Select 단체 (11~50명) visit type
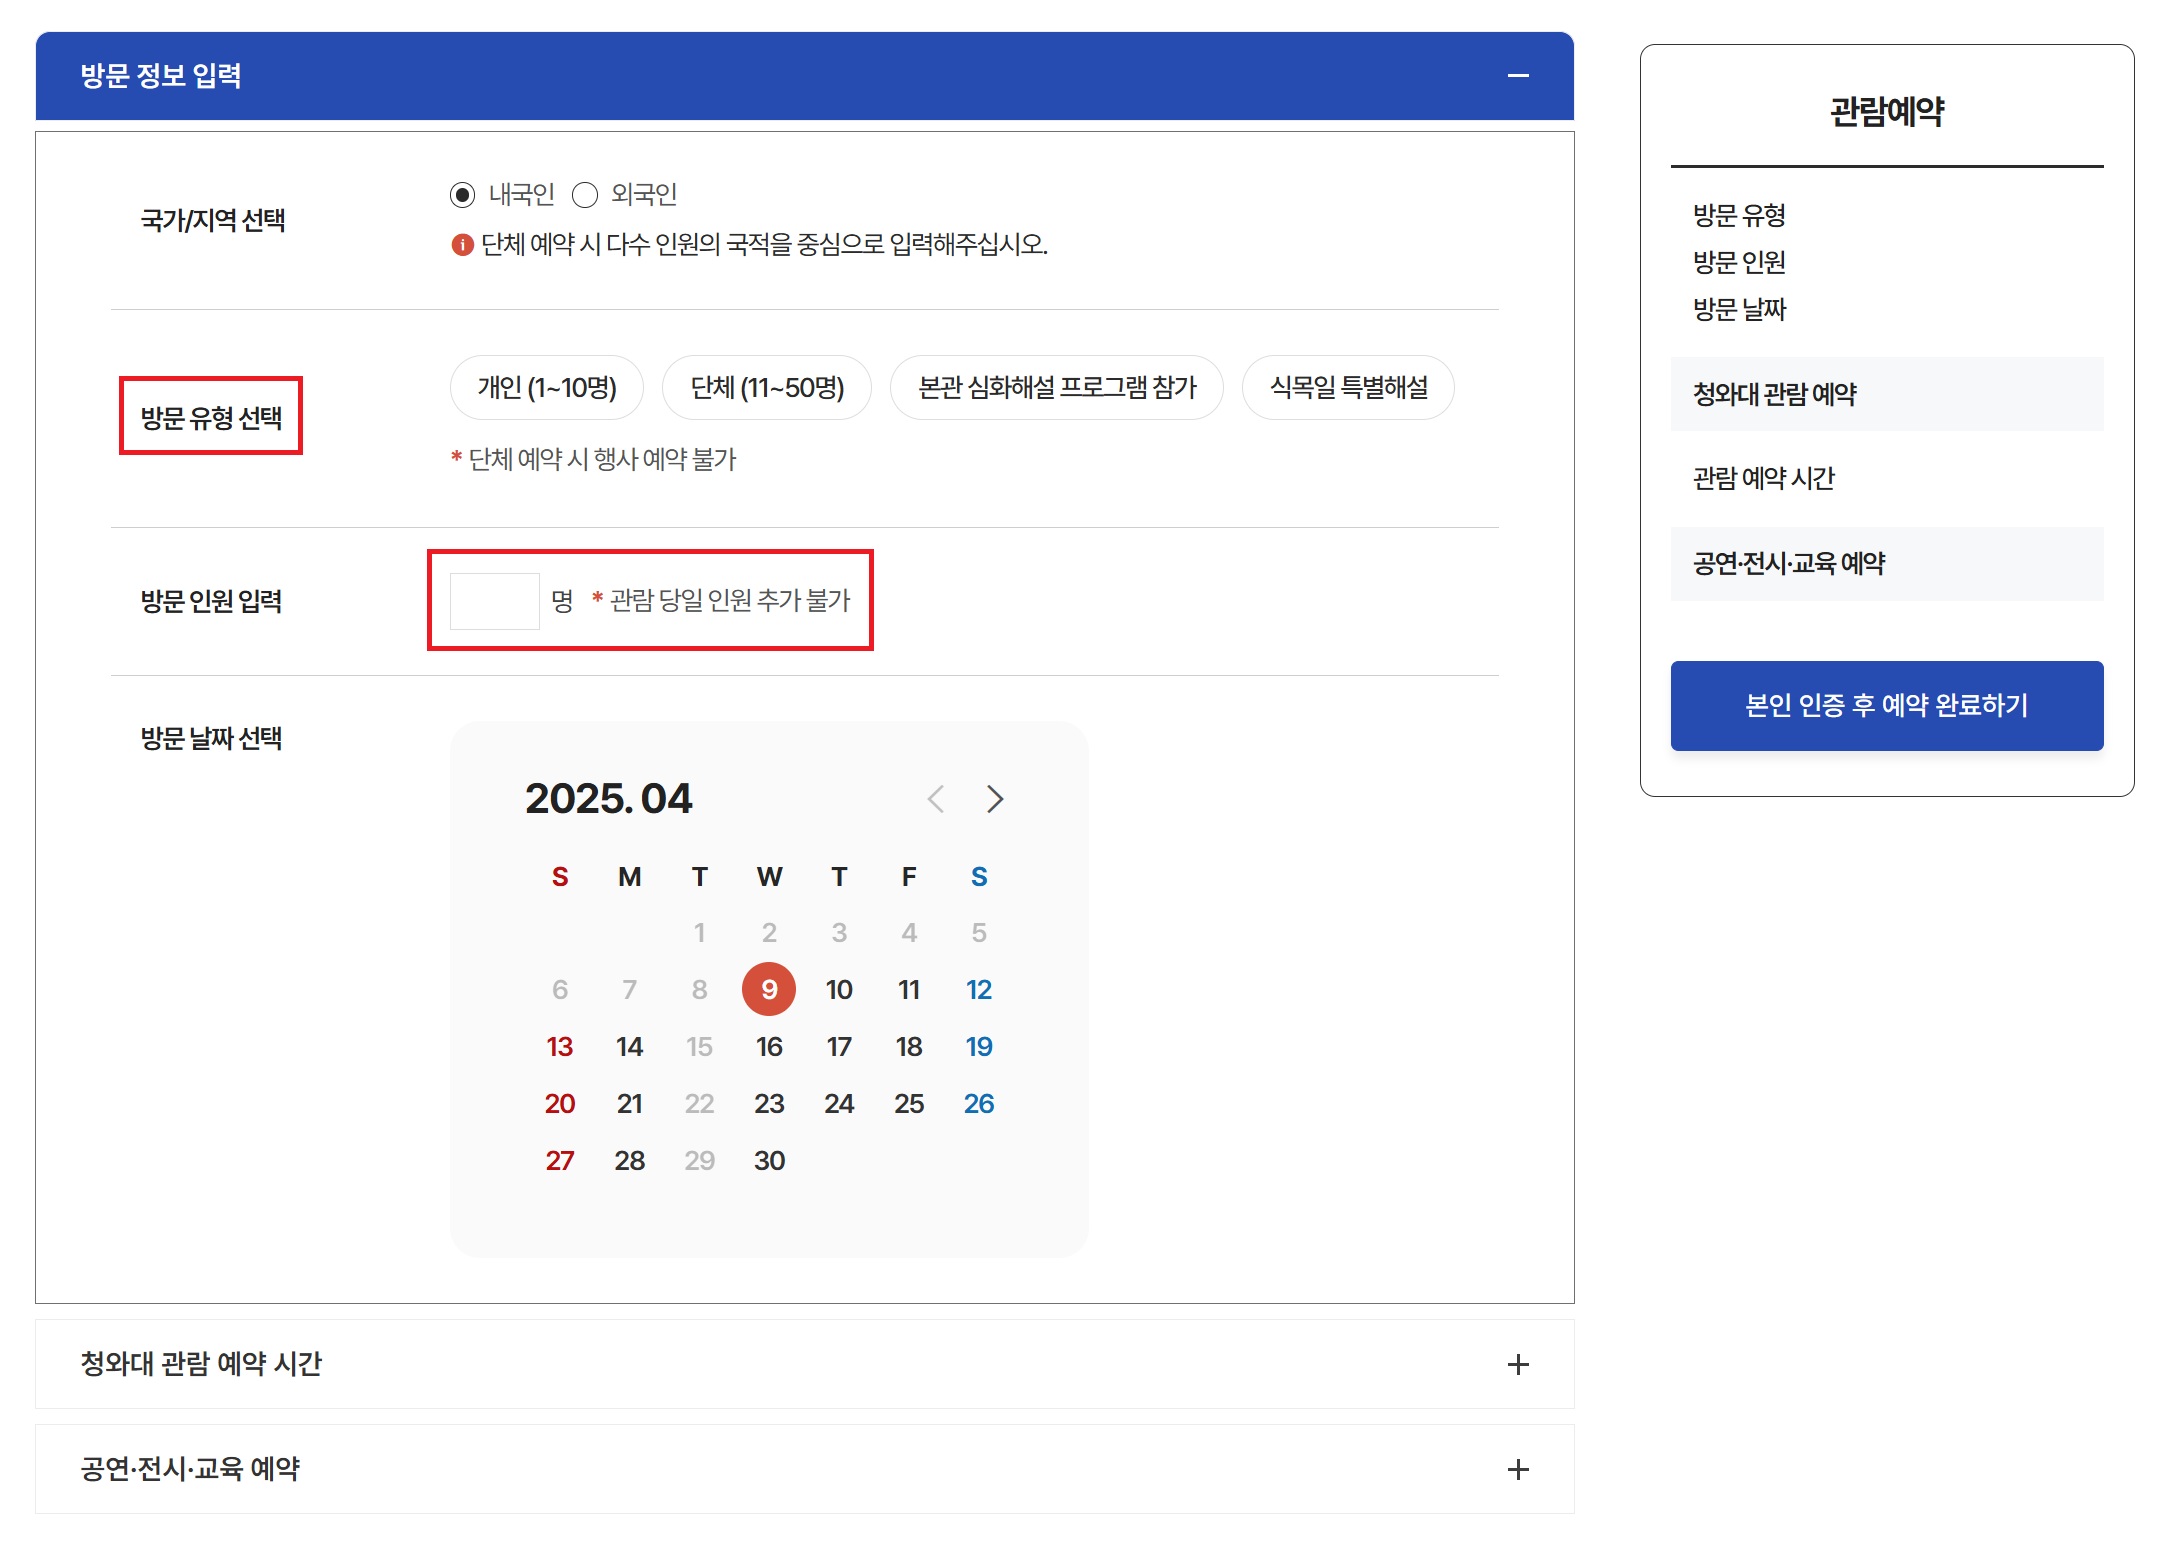 [766, 388]
